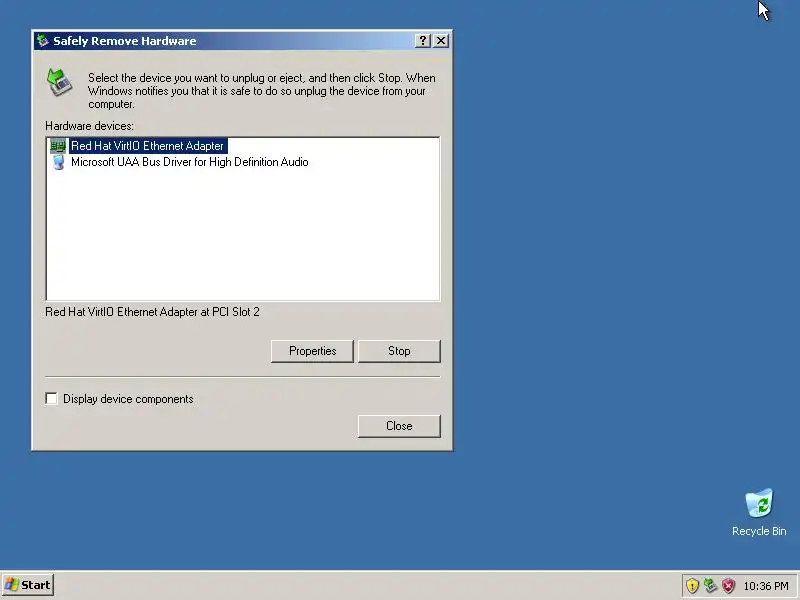
Task: Stop the selected hardware device
Action: click(x=399, y=351)
